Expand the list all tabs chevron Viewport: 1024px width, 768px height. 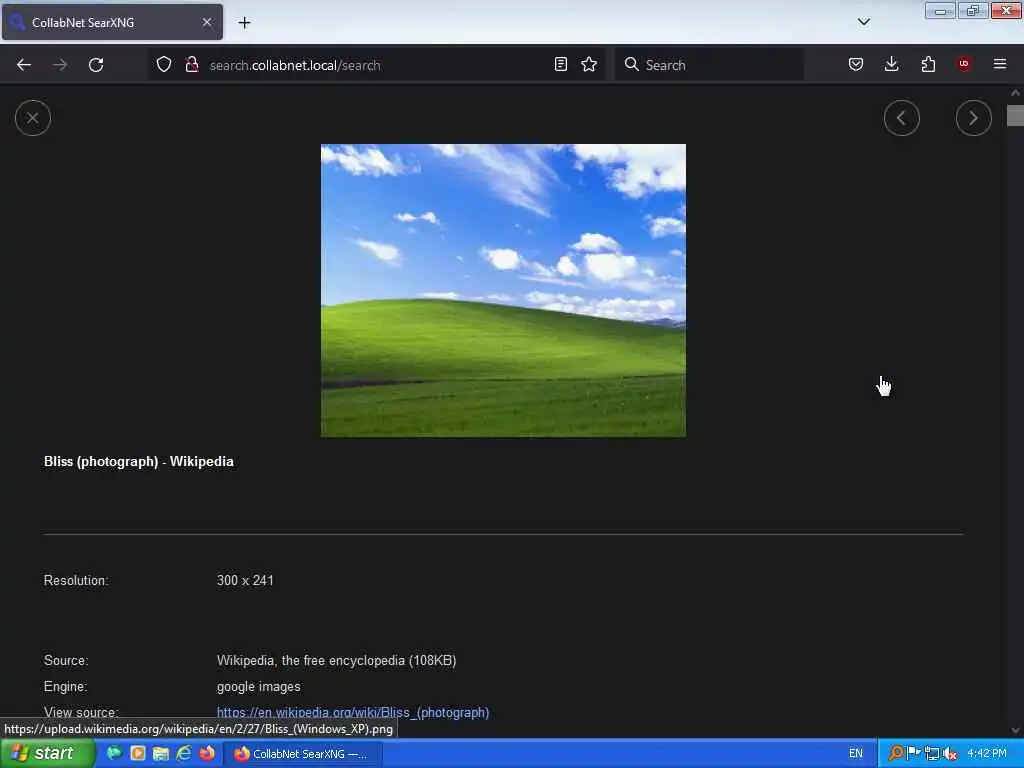tap(863, 22)
